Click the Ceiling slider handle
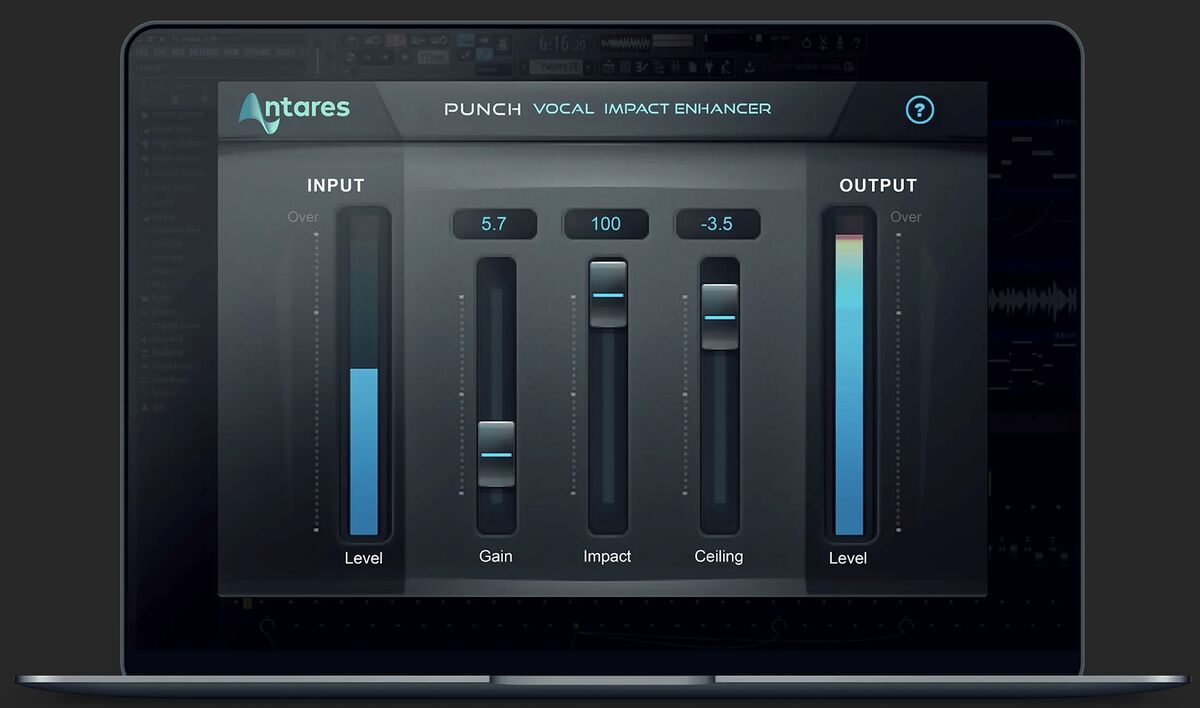1200x708 pixels. tap(719, 316)
